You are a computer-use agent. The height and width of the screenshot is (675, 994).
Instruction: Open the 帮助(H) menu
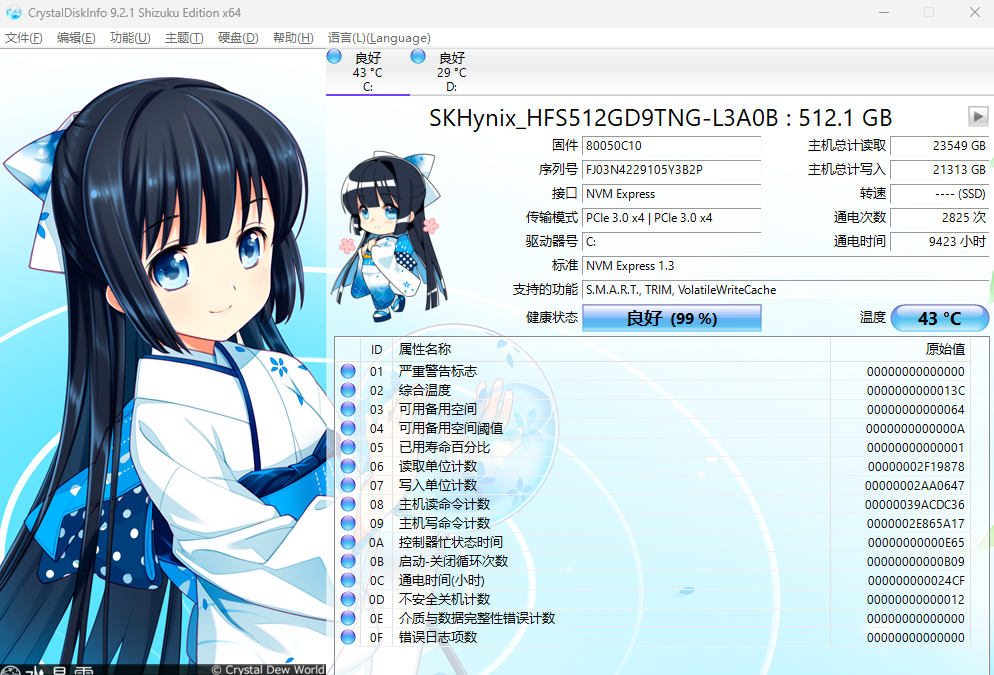tap(293, 38)
